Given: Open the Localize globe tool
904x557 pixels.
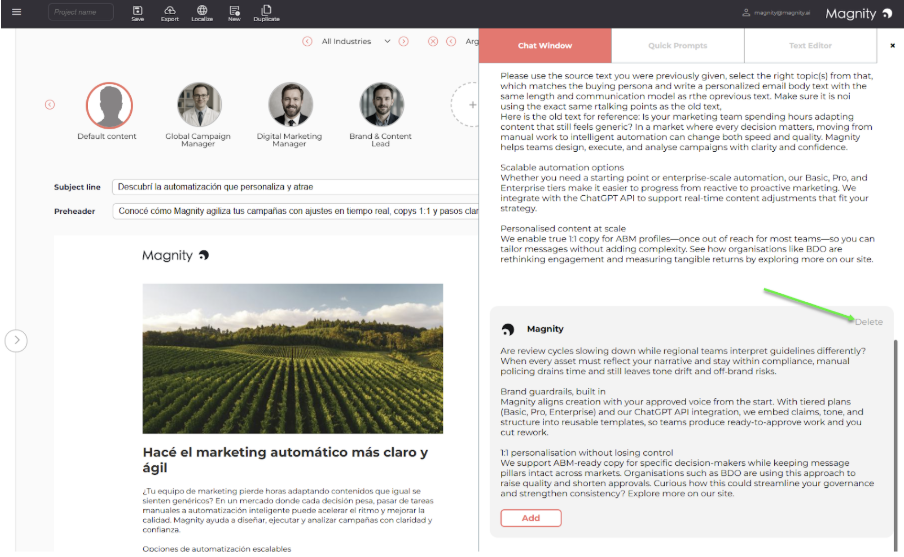Looking at the screenshot, I should point(202,13).
